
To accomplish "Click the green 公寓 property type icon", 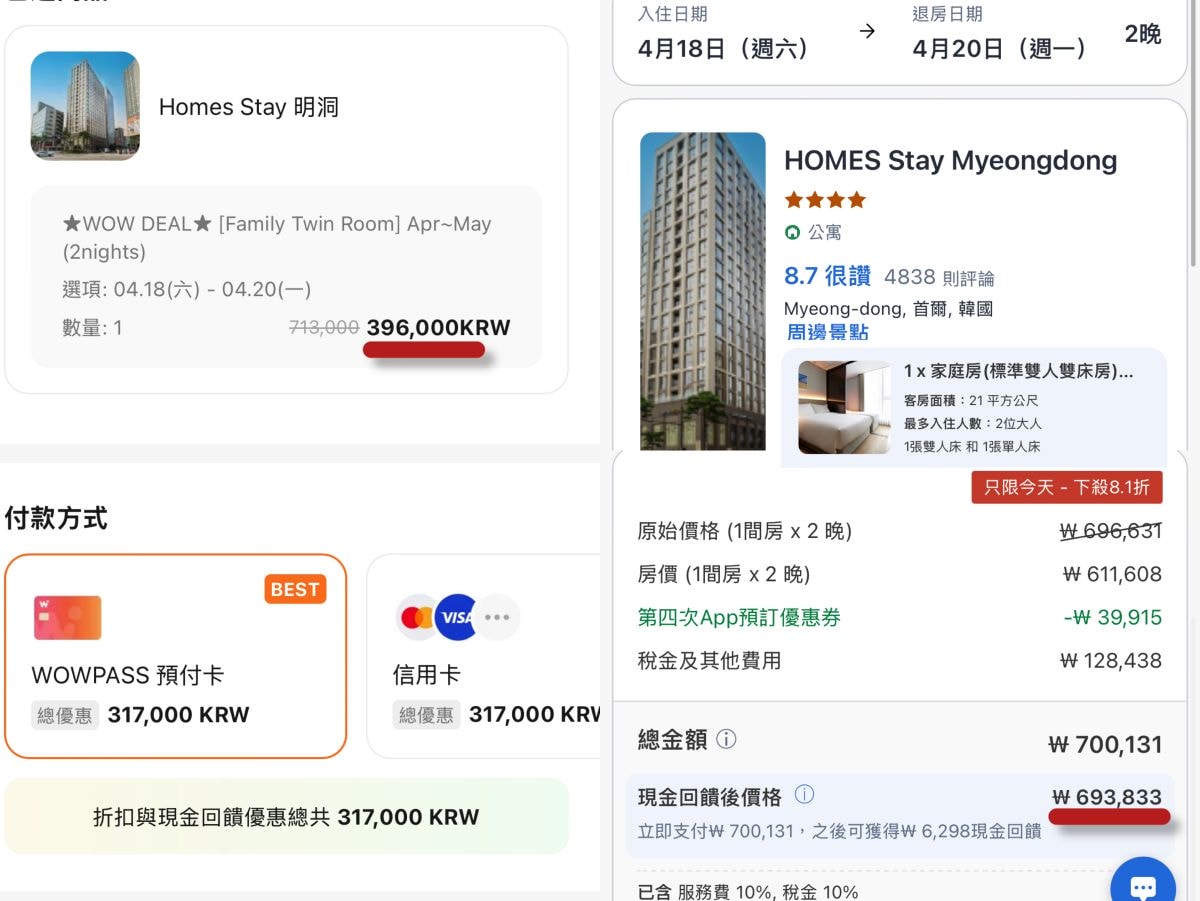I will (793, 232).
